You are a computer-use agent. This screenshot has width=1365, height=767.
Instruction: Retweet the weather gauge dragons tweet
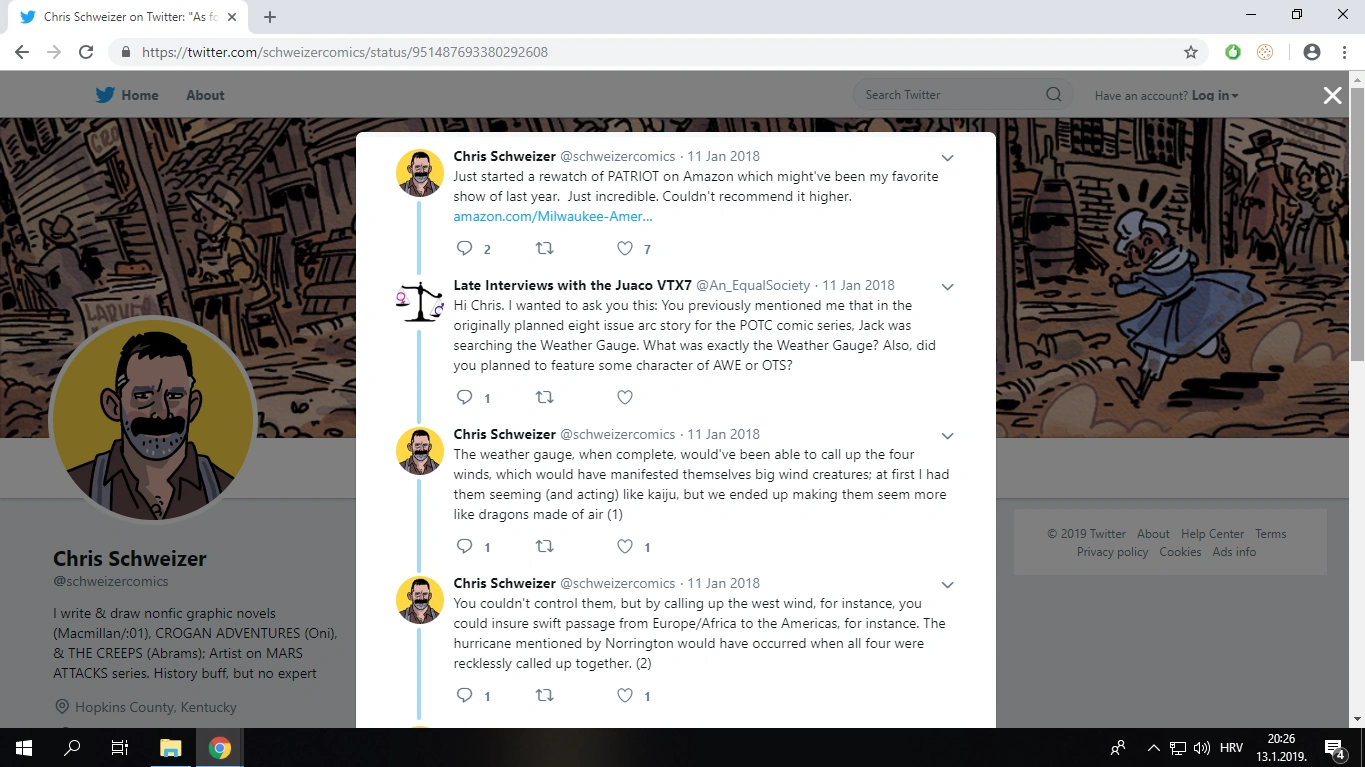545,546
